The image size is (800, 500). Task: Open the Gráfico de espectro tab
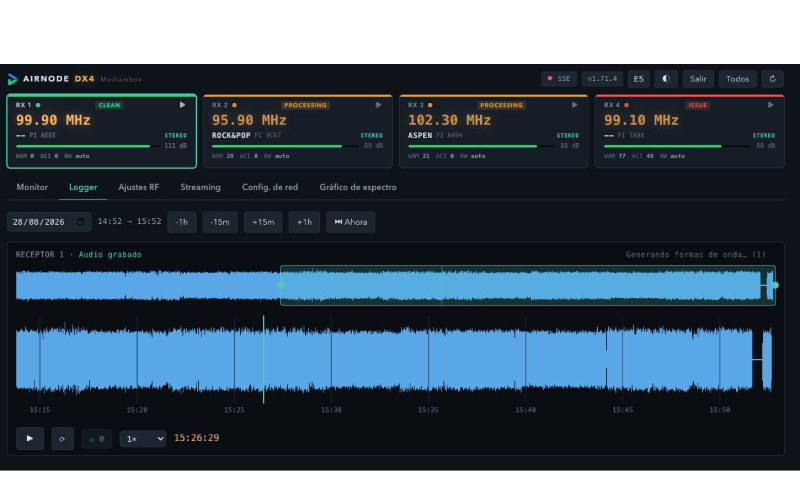(358, 187)
